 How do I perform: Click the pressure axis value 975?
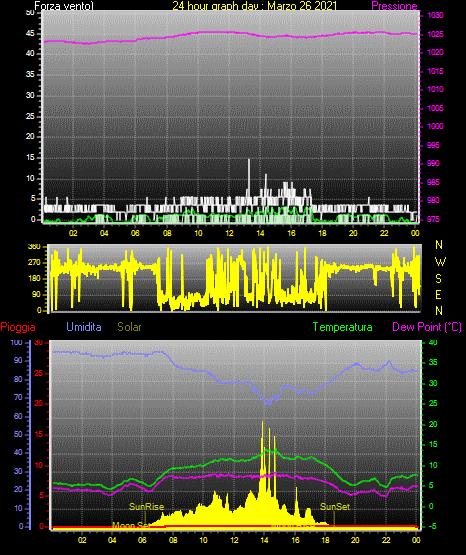click(x=433, y=219)
